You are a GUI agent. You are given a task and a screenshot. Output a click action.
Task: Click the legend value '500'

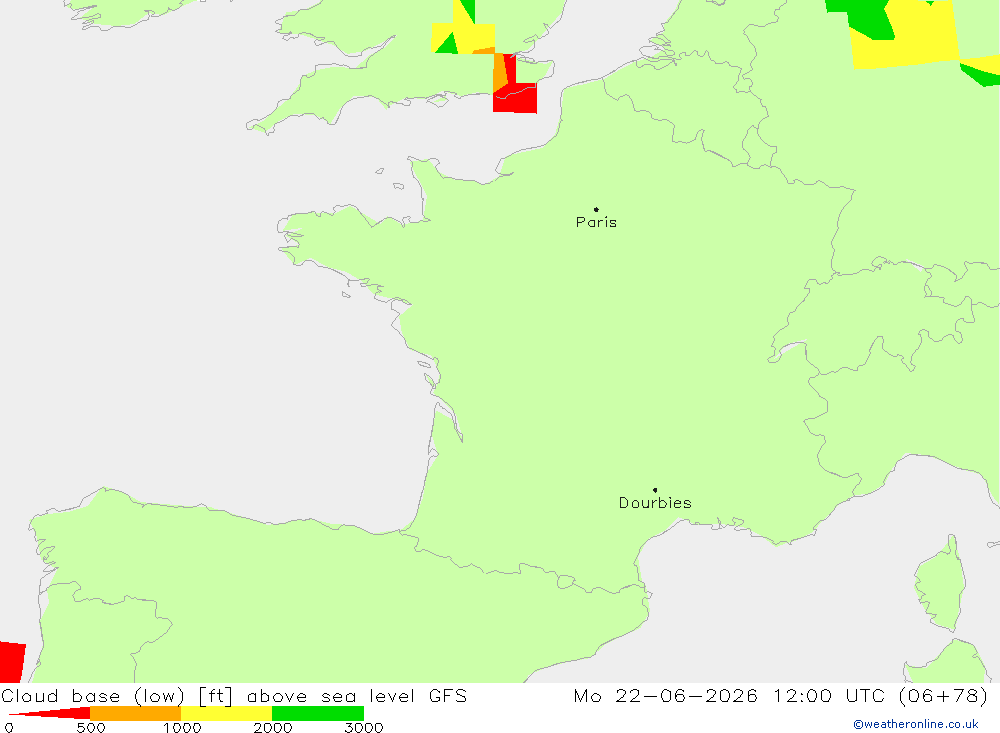click(x=91, y=728)
